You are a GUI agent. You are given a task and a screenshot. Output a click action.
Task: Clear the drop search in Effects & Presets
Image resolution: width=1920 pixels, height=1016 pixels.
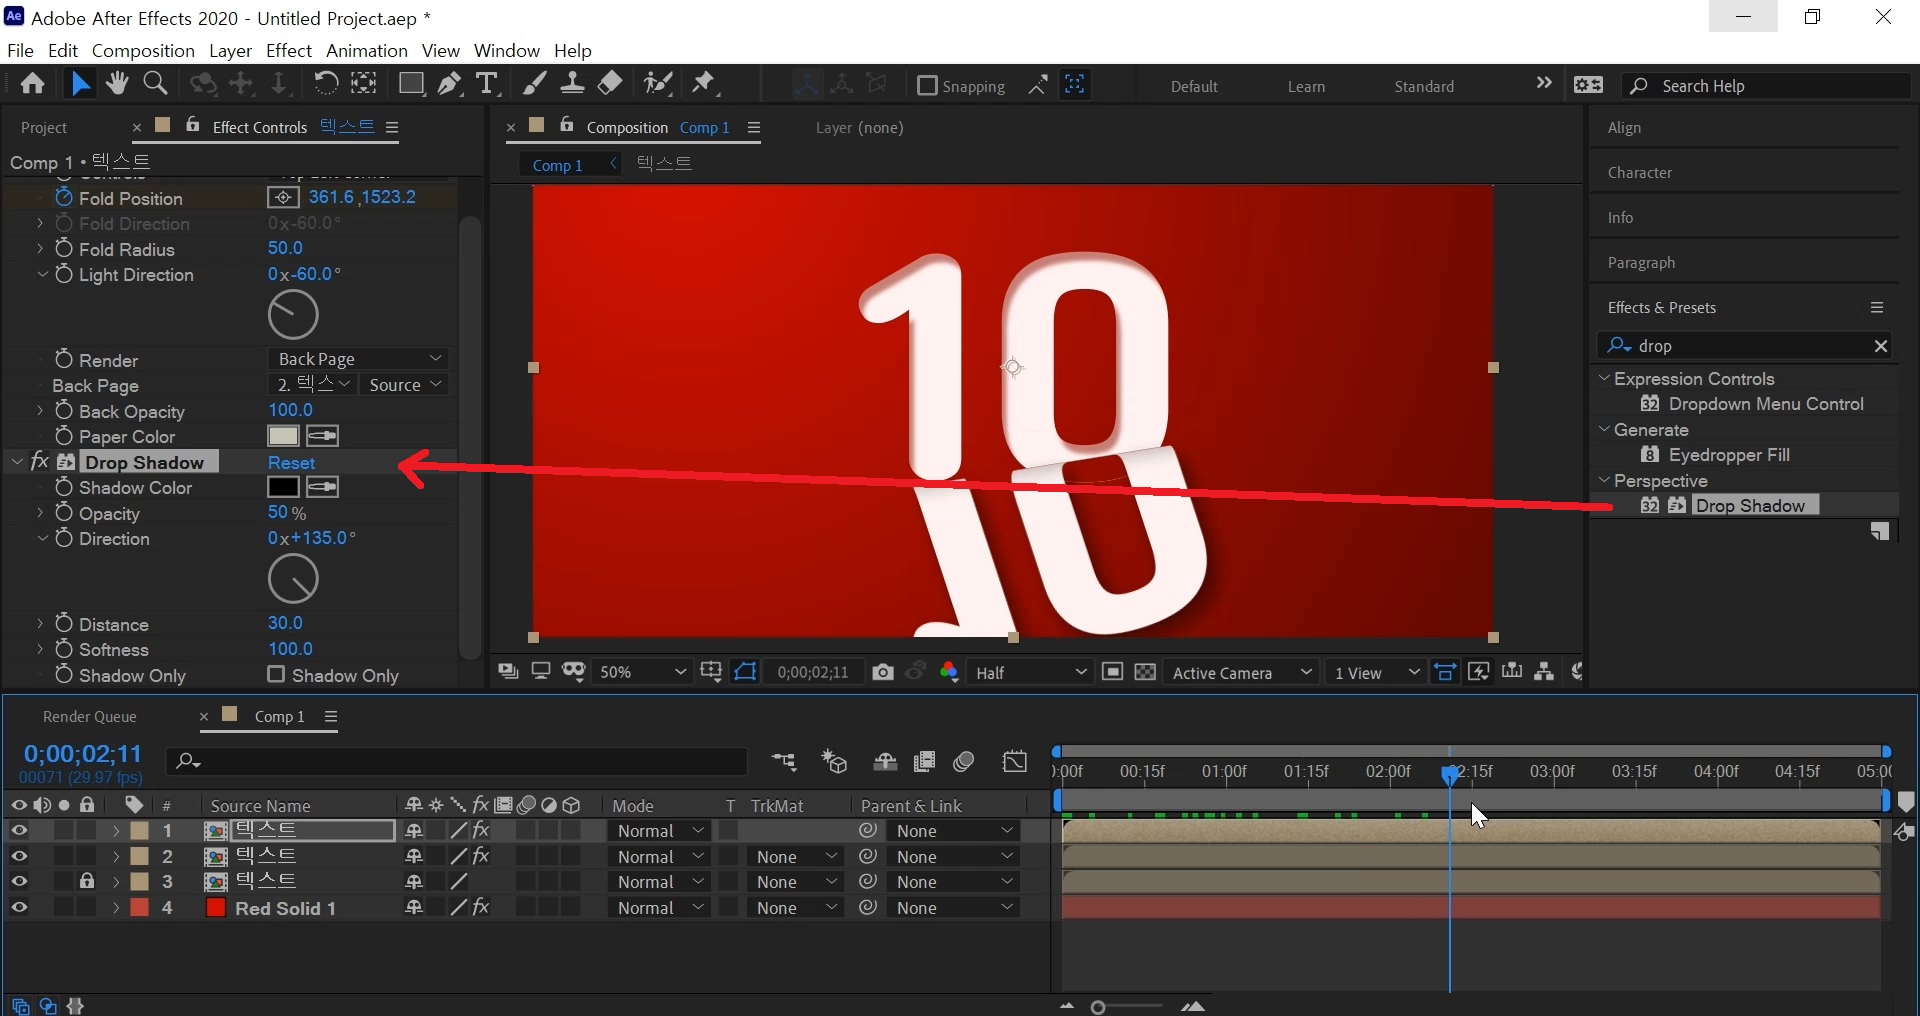tap(1881, 346)
